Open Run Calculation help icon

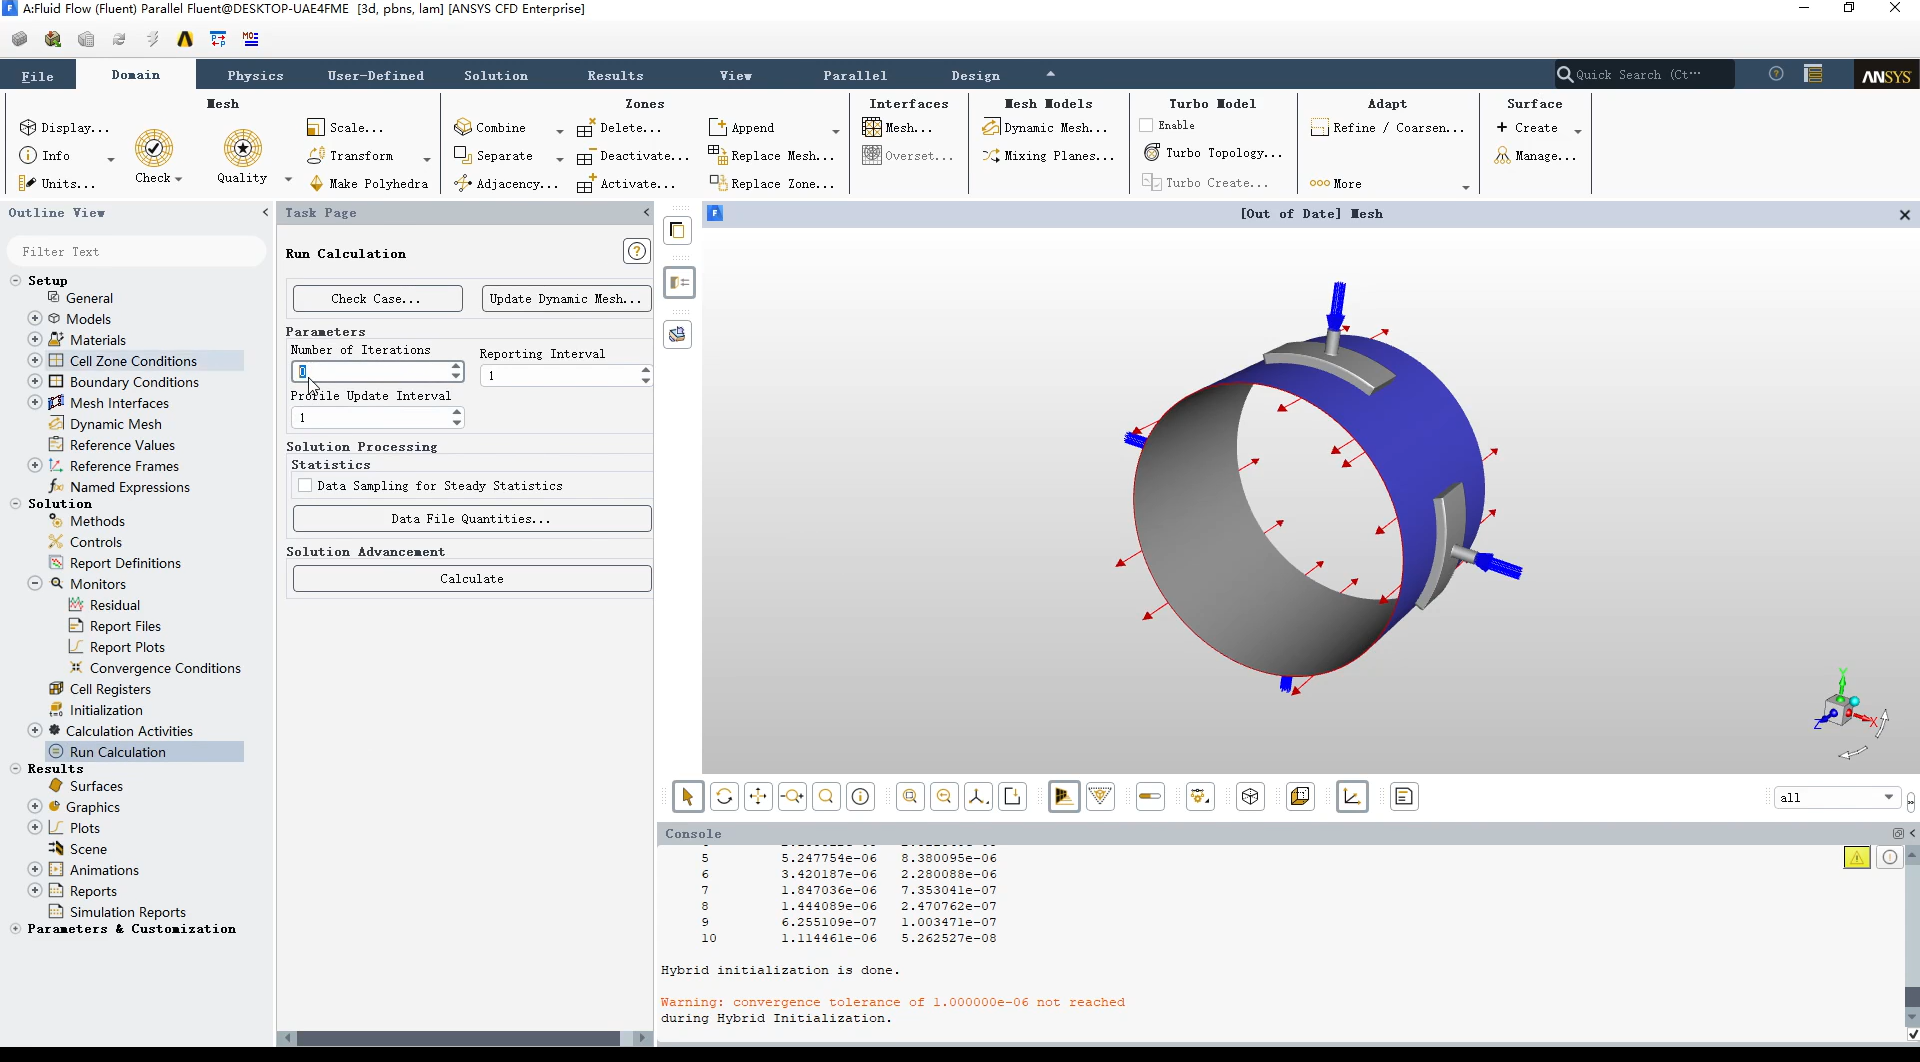coord(636,251)
